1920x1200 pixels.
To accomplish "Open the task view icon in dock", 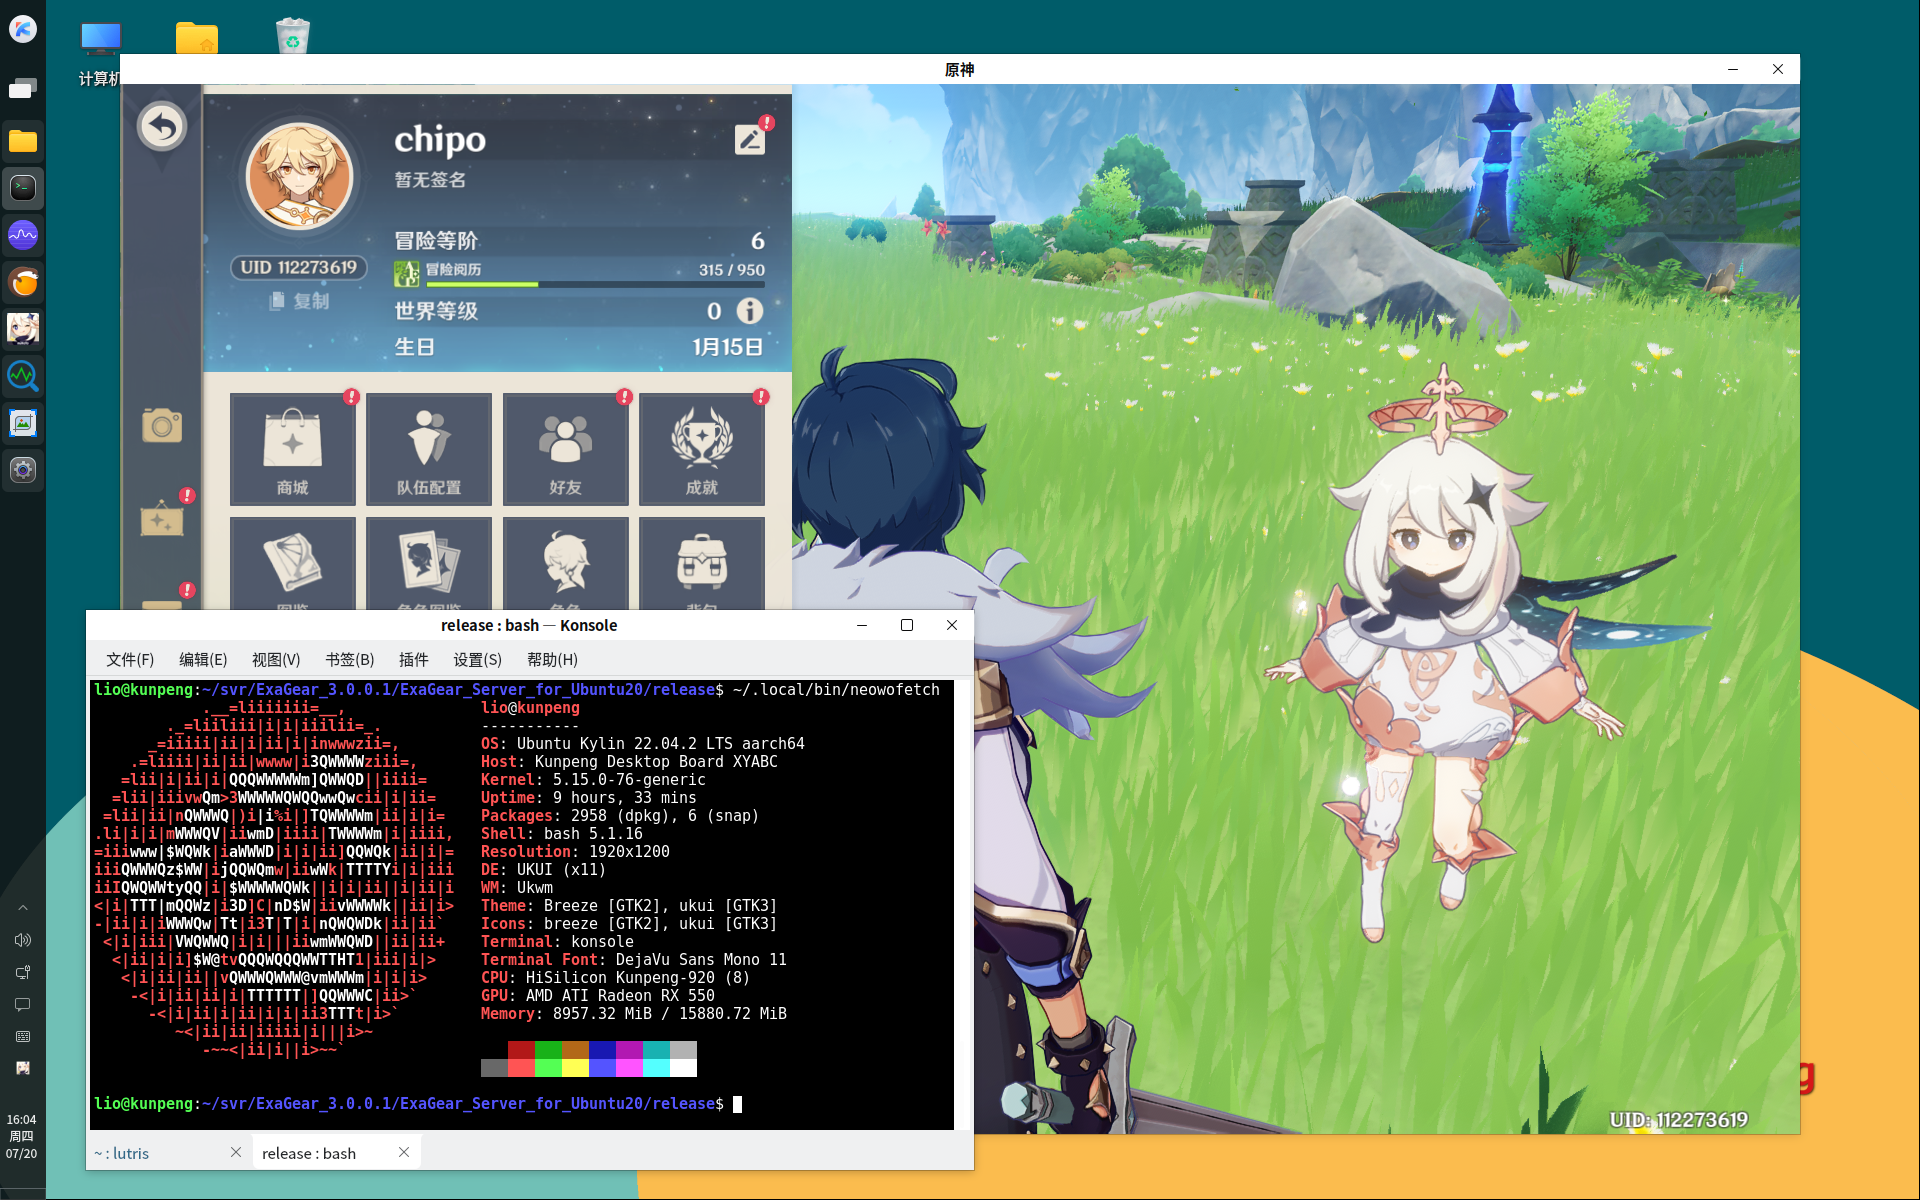I will (x=23, y=89).
